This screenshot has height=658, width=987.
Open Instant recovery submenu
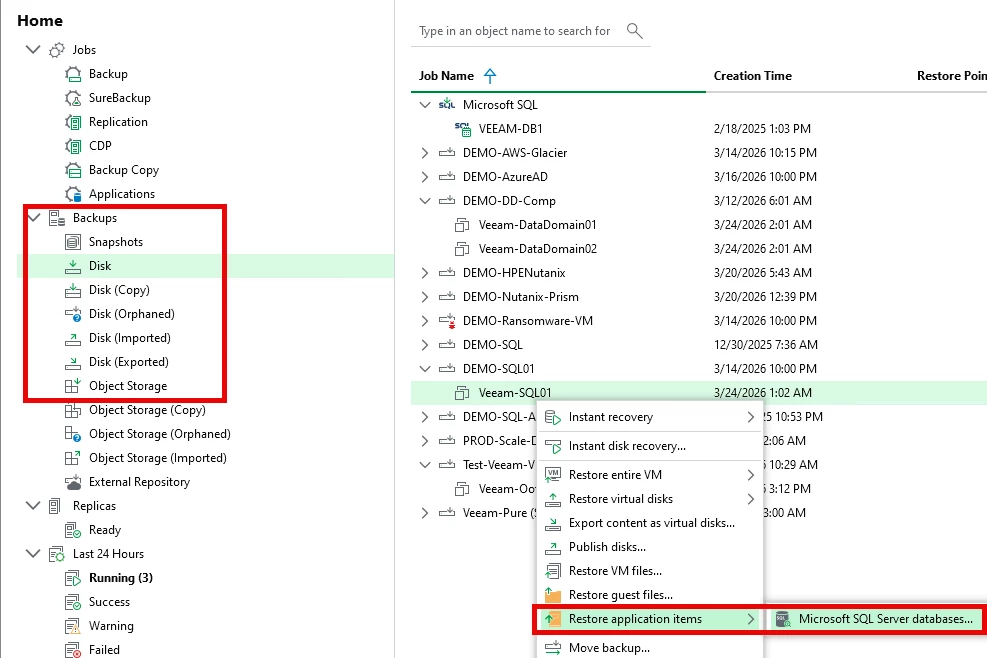(x=650, y=417)
